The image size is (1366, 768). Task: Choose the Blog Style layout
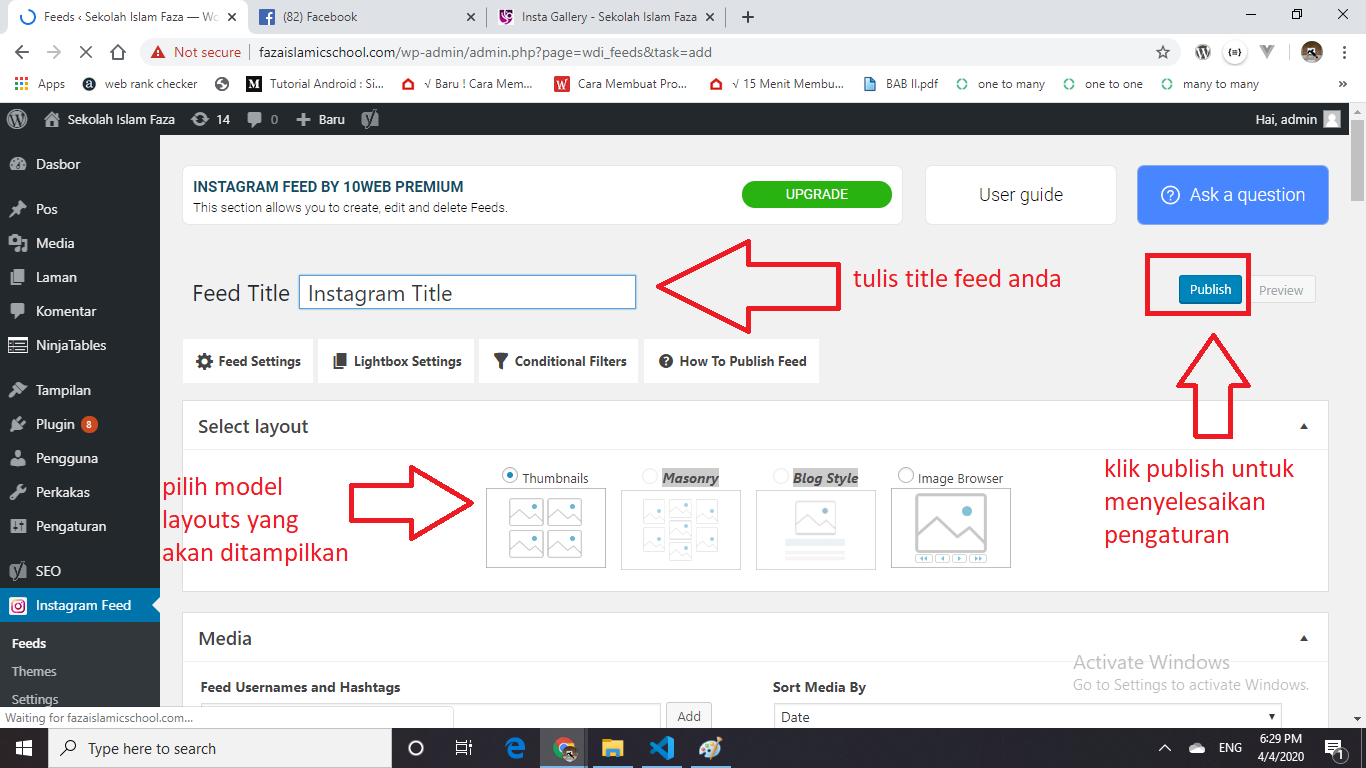click(780, 476)
